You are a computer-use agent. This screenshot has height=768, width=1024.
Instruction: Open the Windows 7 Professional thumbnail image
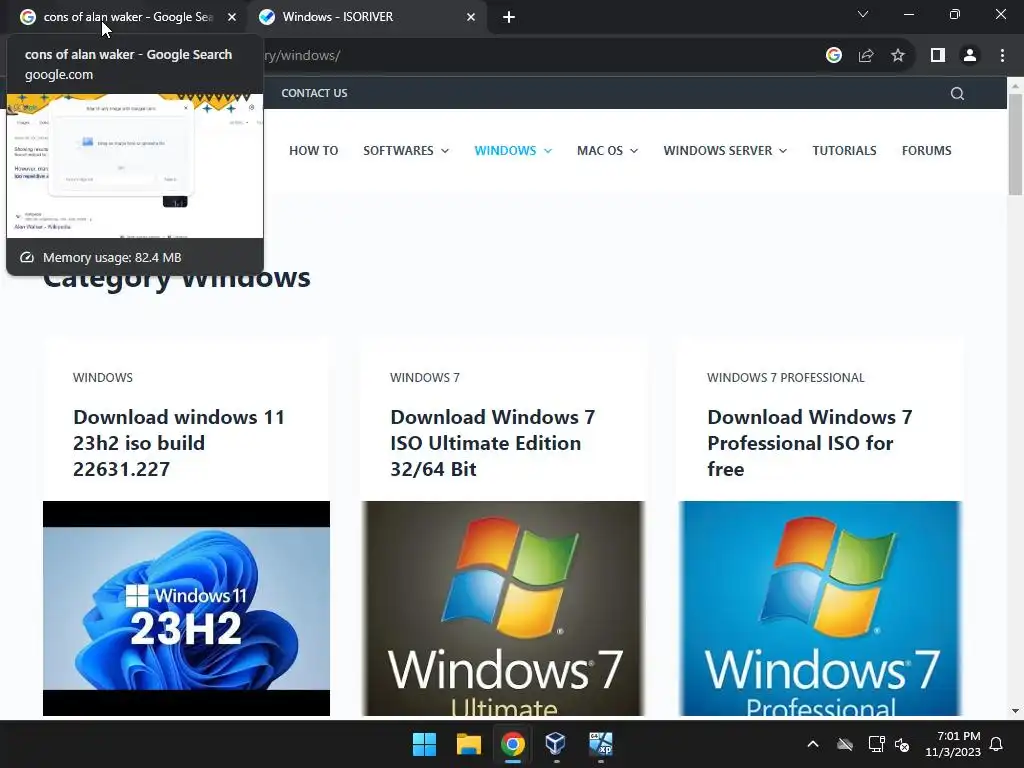pyautogui.click(x=820, y=609)
